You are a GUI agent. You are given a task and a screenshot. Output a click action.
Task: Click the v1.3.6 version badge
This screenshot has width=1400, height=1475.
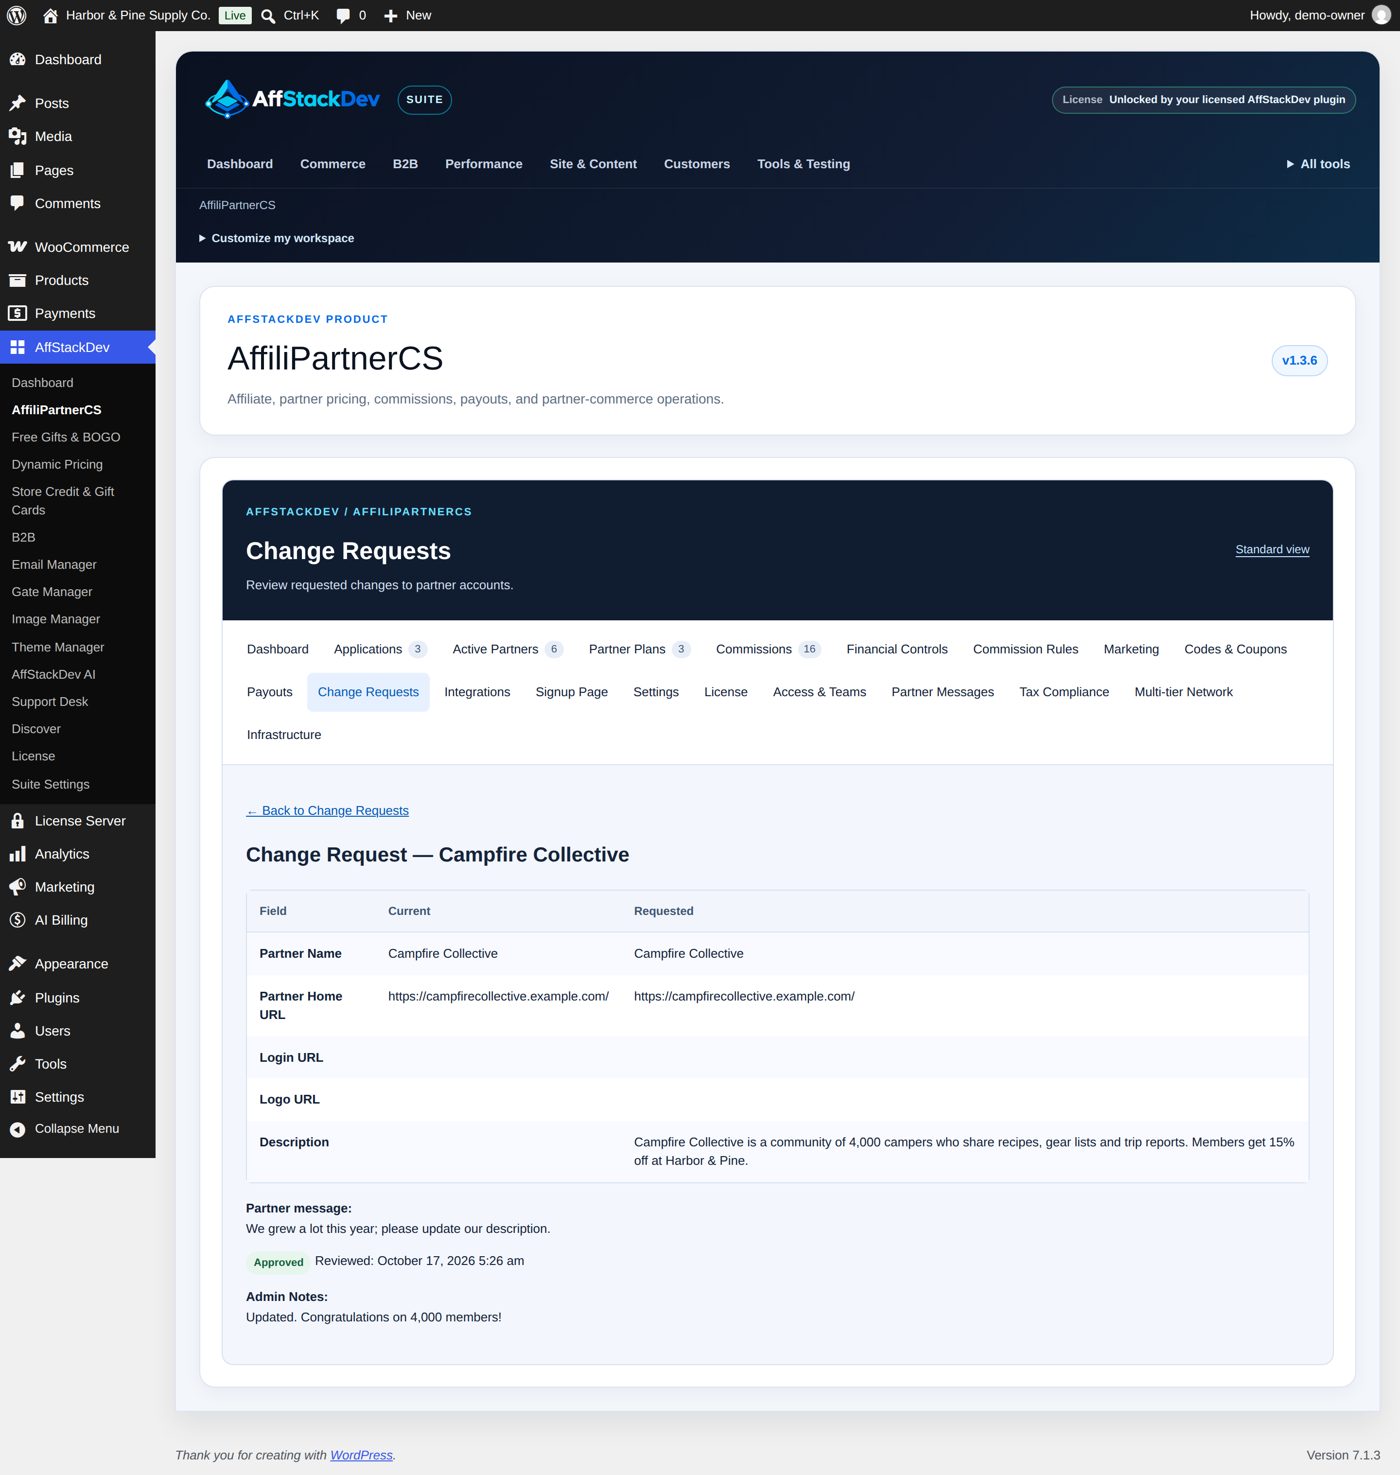1299,361
